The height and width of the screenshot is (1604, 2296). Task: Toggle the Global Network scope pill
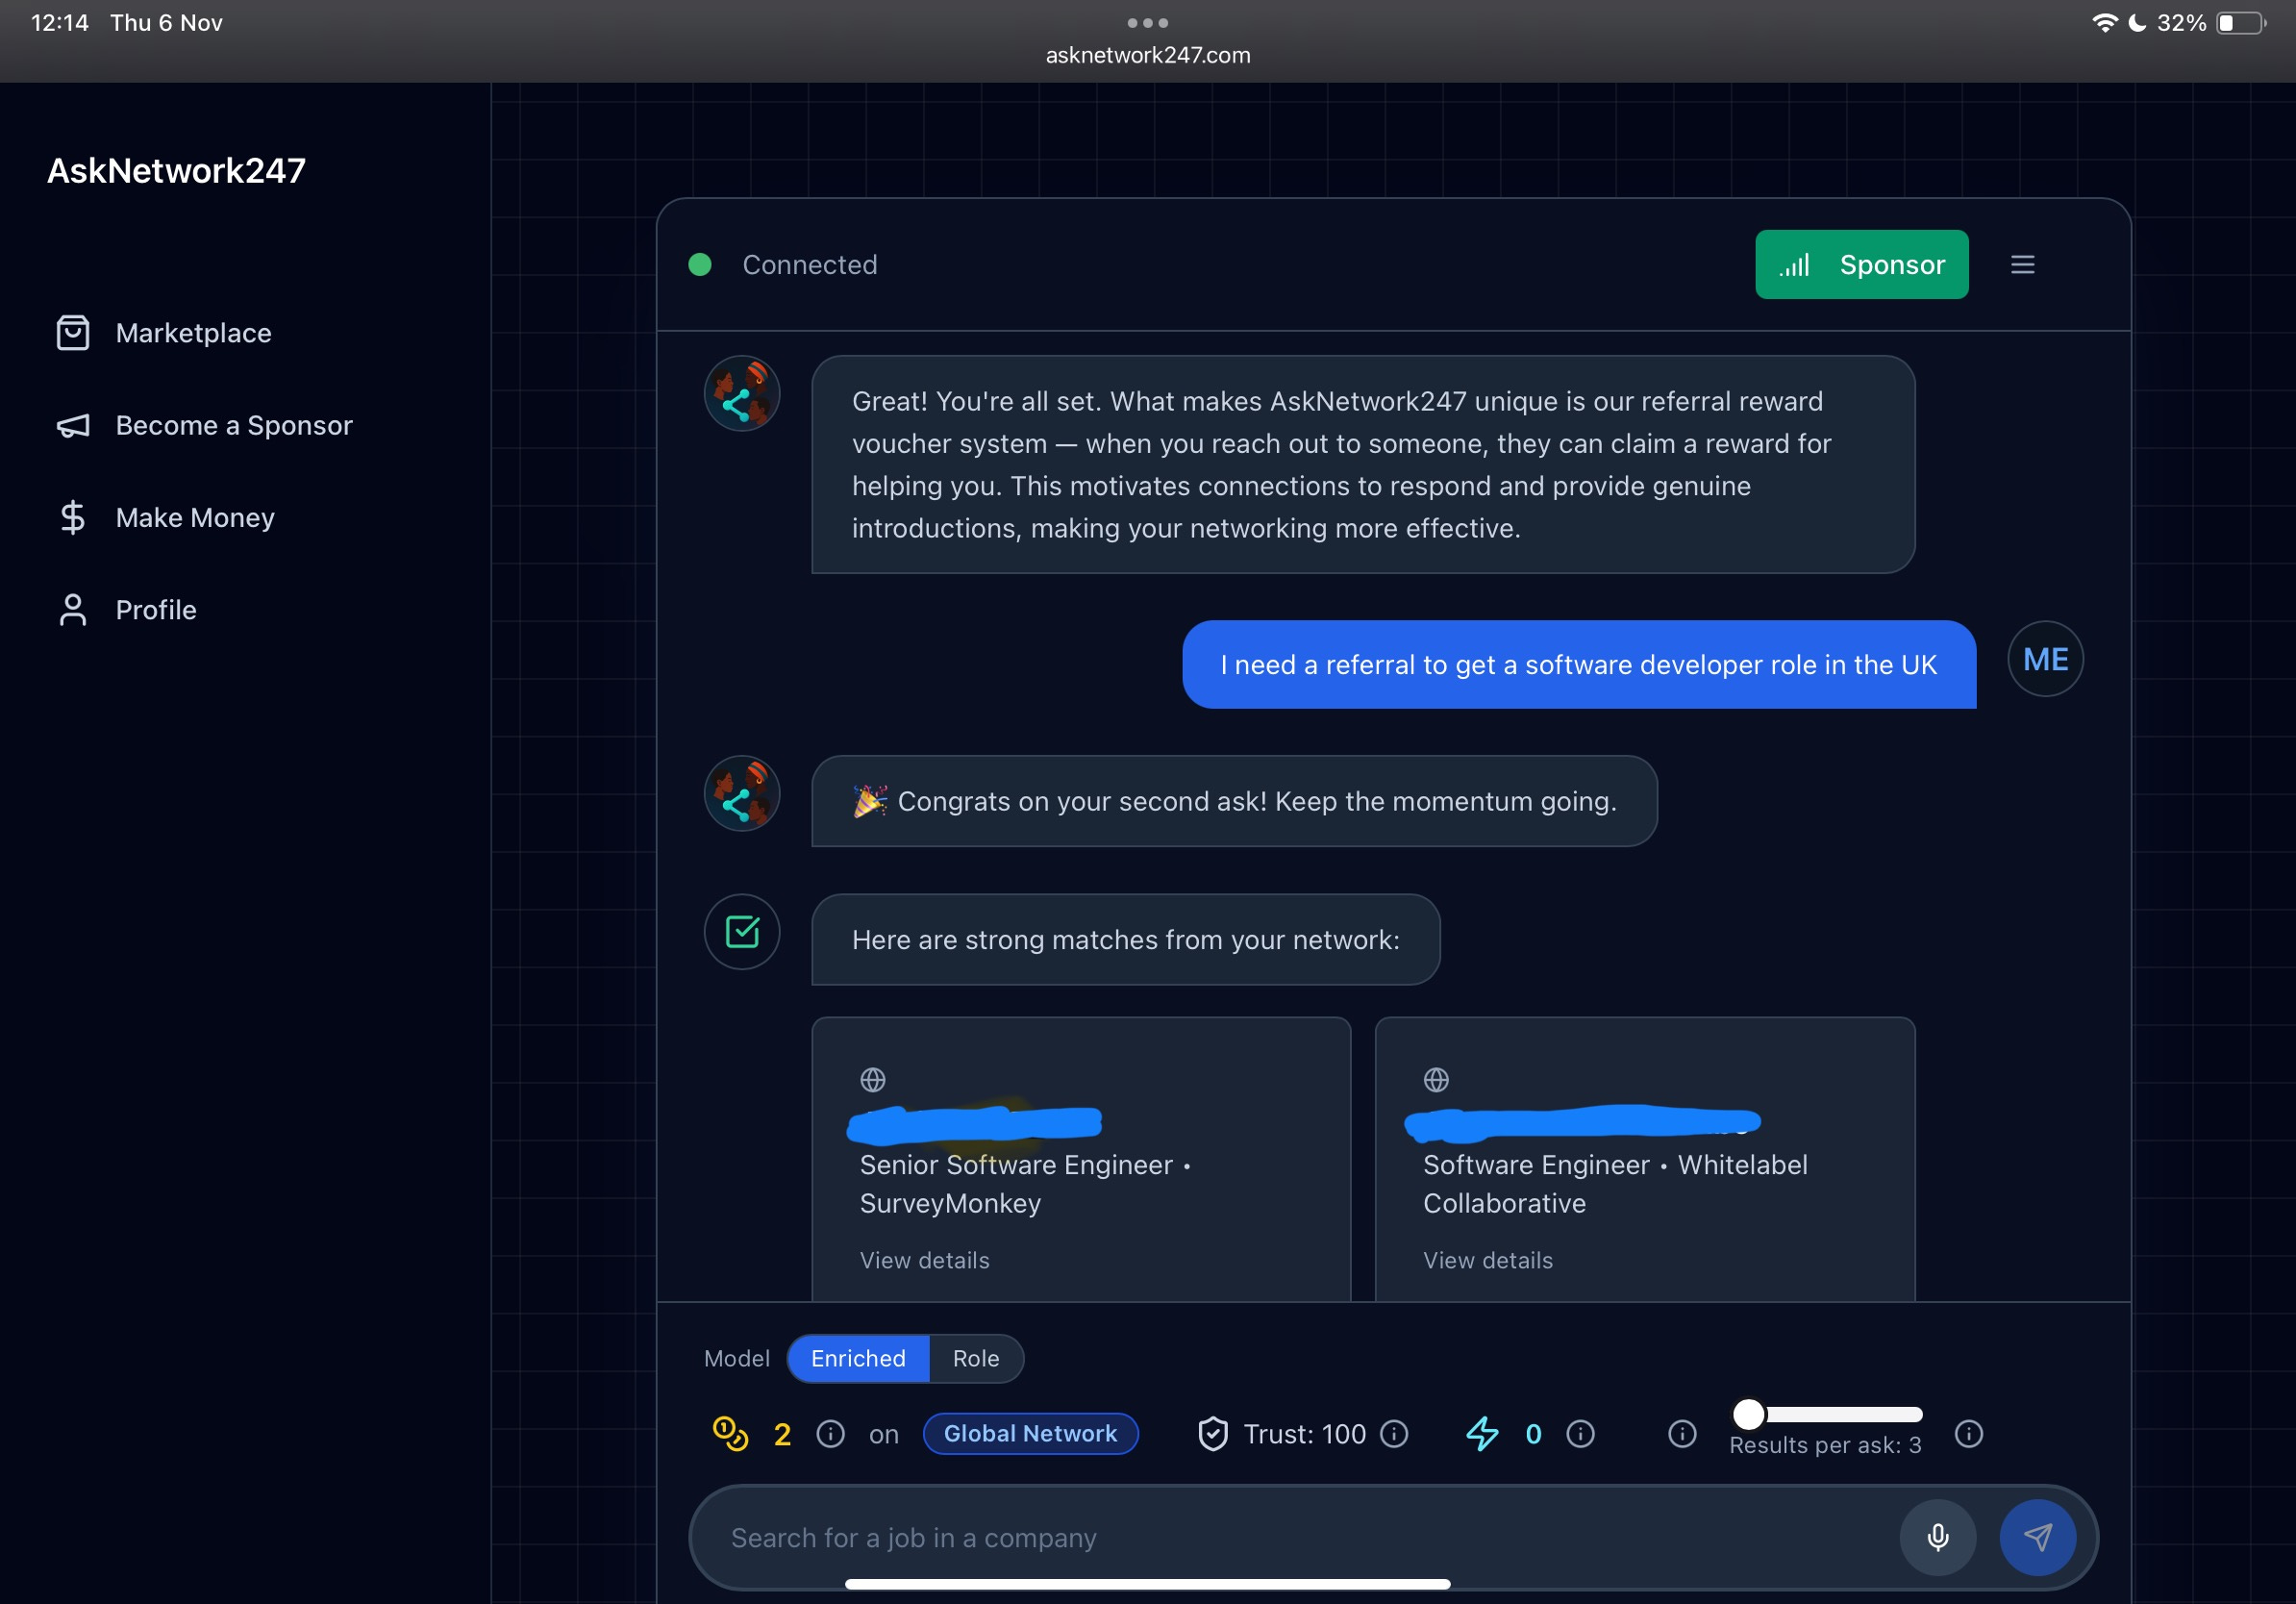(1030, 1434)
